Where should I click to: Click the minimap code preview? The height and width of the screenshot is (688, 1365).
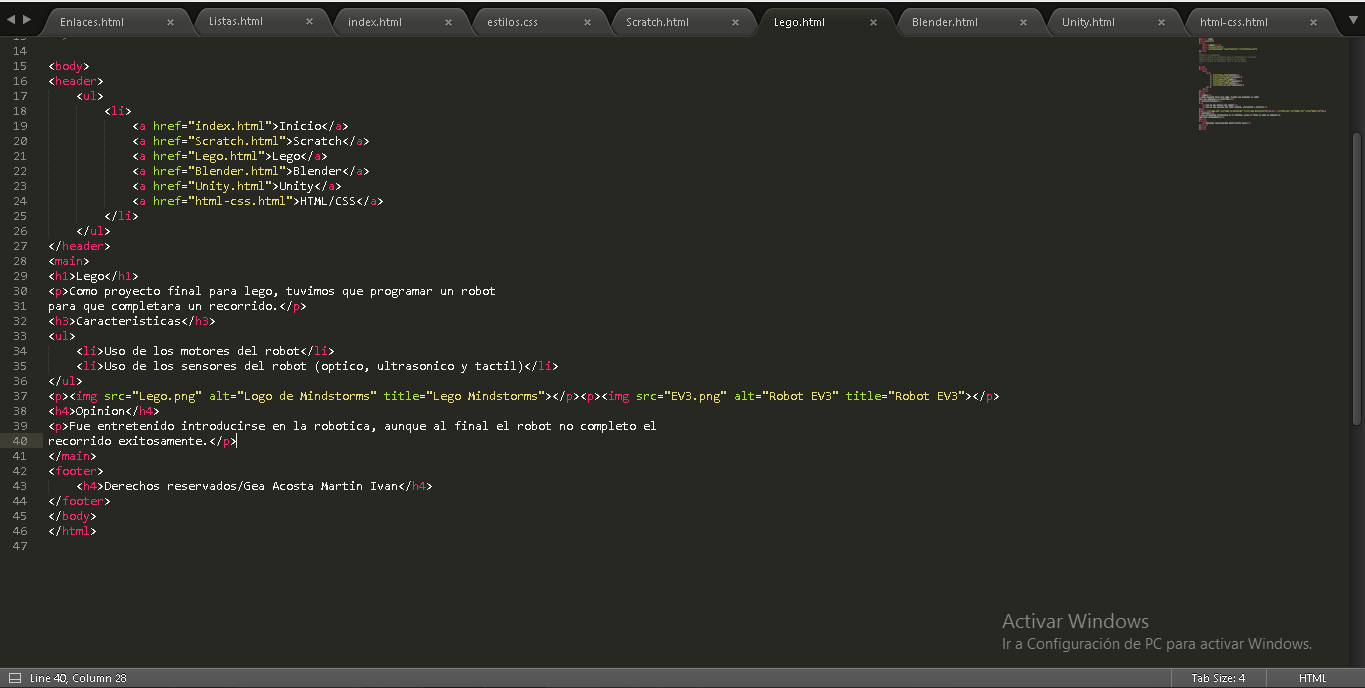1262,85
